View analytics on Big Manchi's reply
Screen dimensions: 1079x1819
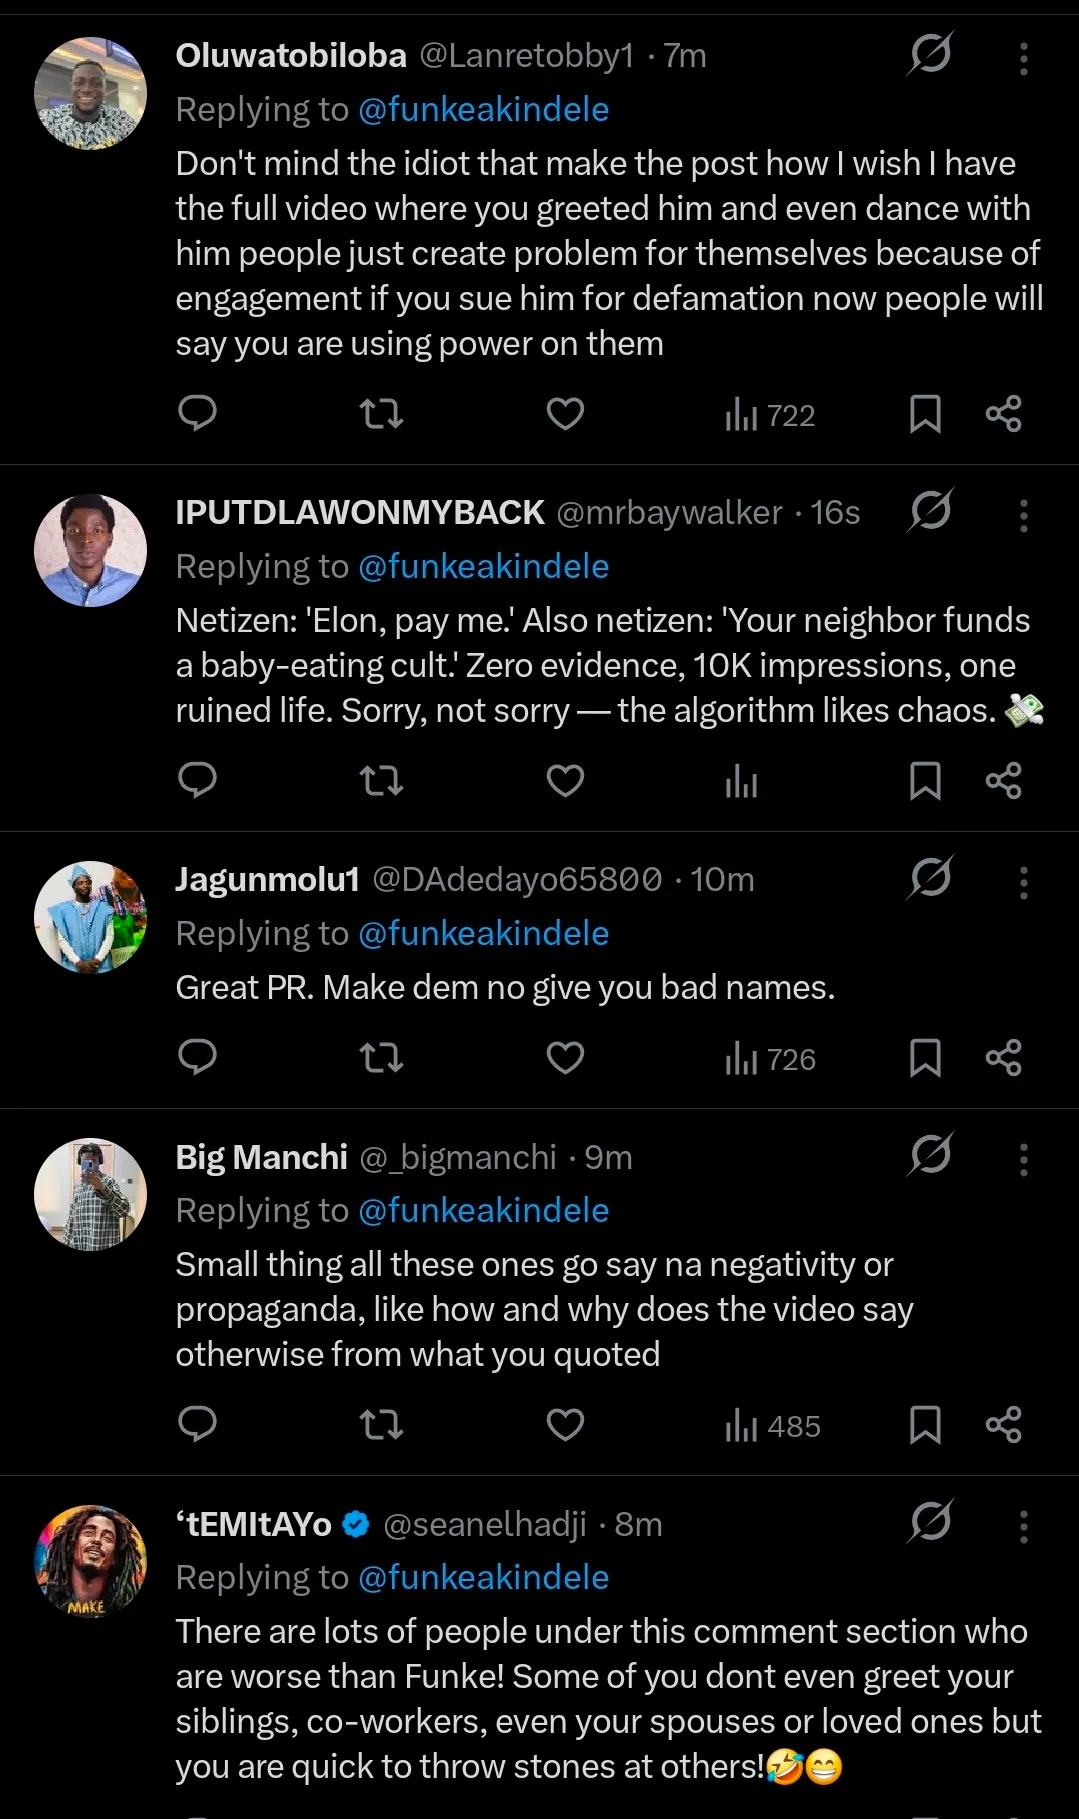(x=772, y=1425)
